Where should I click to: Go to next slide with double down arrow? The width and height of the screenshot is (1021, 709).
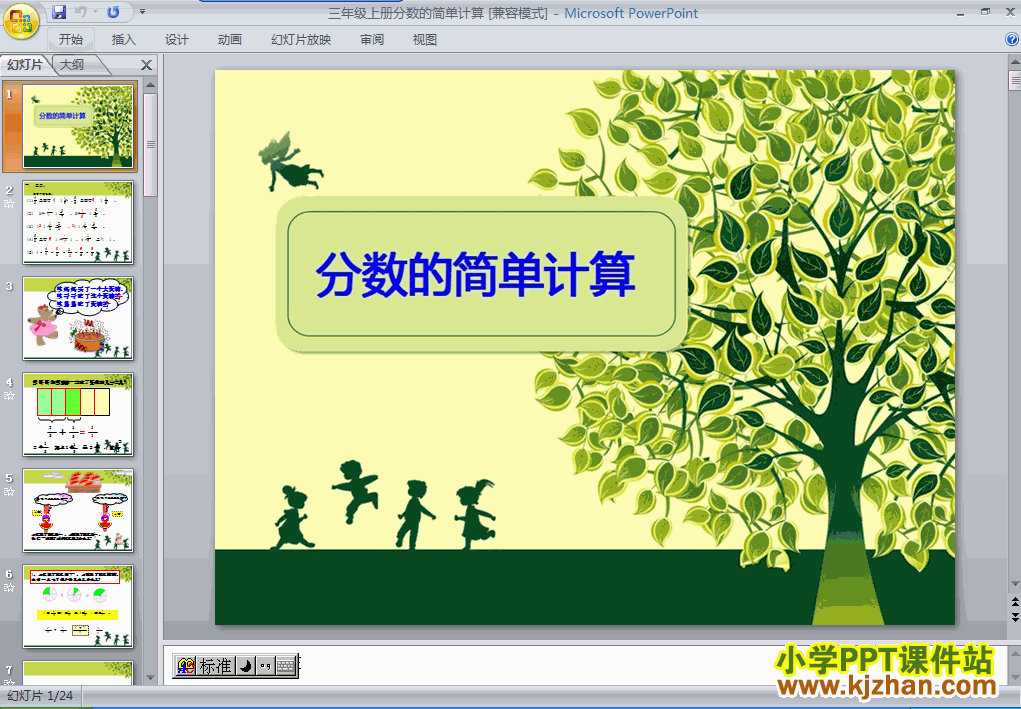pyautogui.click(x=1014, y=615)
